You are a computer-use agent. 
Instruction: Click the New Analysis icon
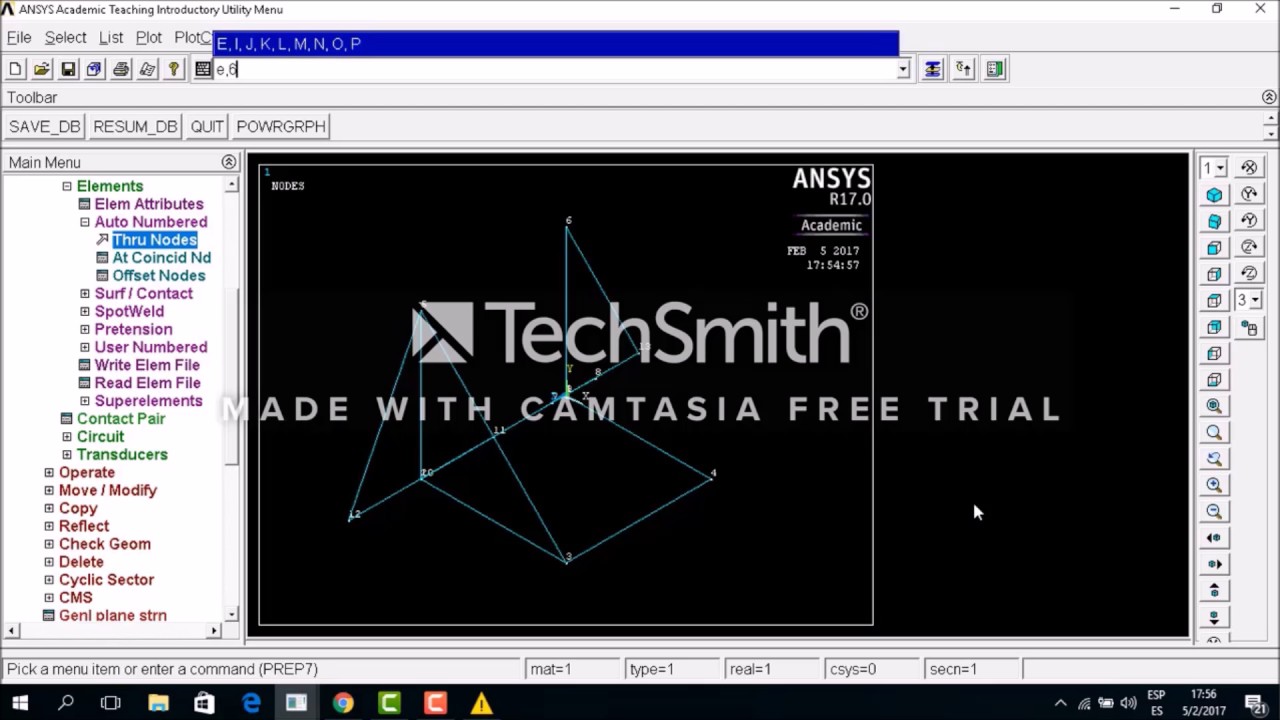click(x=15, y=69)
